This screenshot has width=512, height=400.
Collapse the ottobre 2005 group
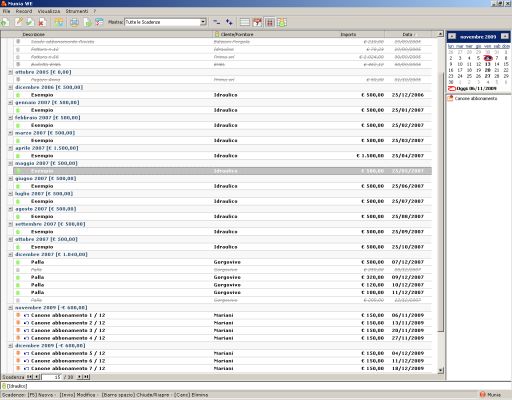point(11,72)
